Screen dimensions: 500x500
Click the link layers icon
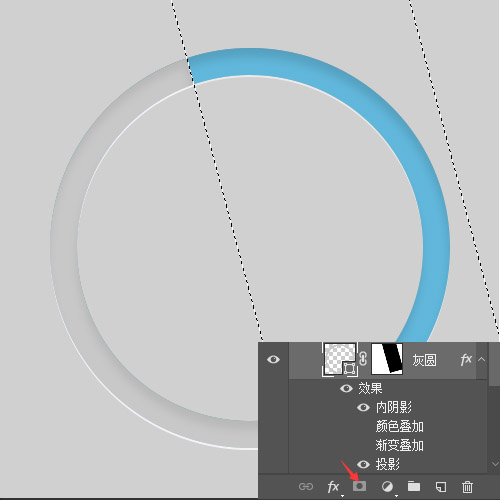click(306, 487)
